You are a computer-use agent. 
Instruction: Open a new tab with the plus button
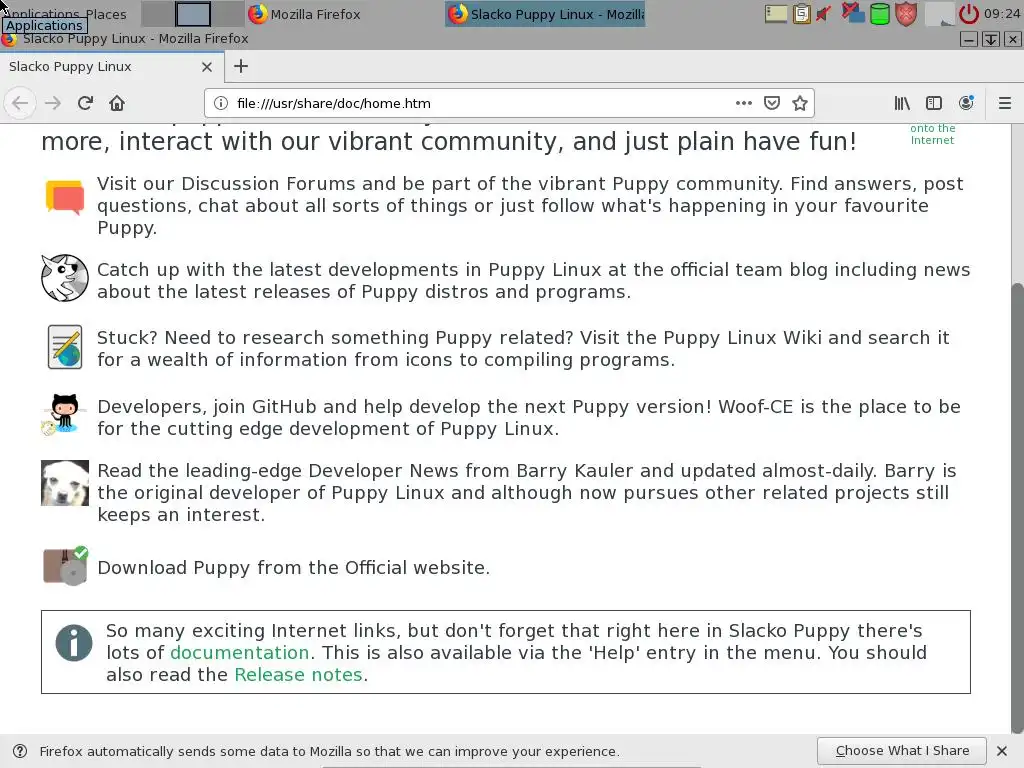240,66
